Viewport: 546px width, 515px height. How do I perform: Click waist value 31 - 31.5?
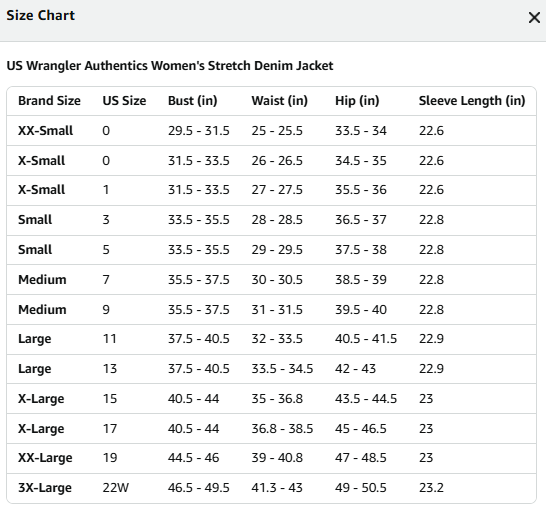click(277, 310)
